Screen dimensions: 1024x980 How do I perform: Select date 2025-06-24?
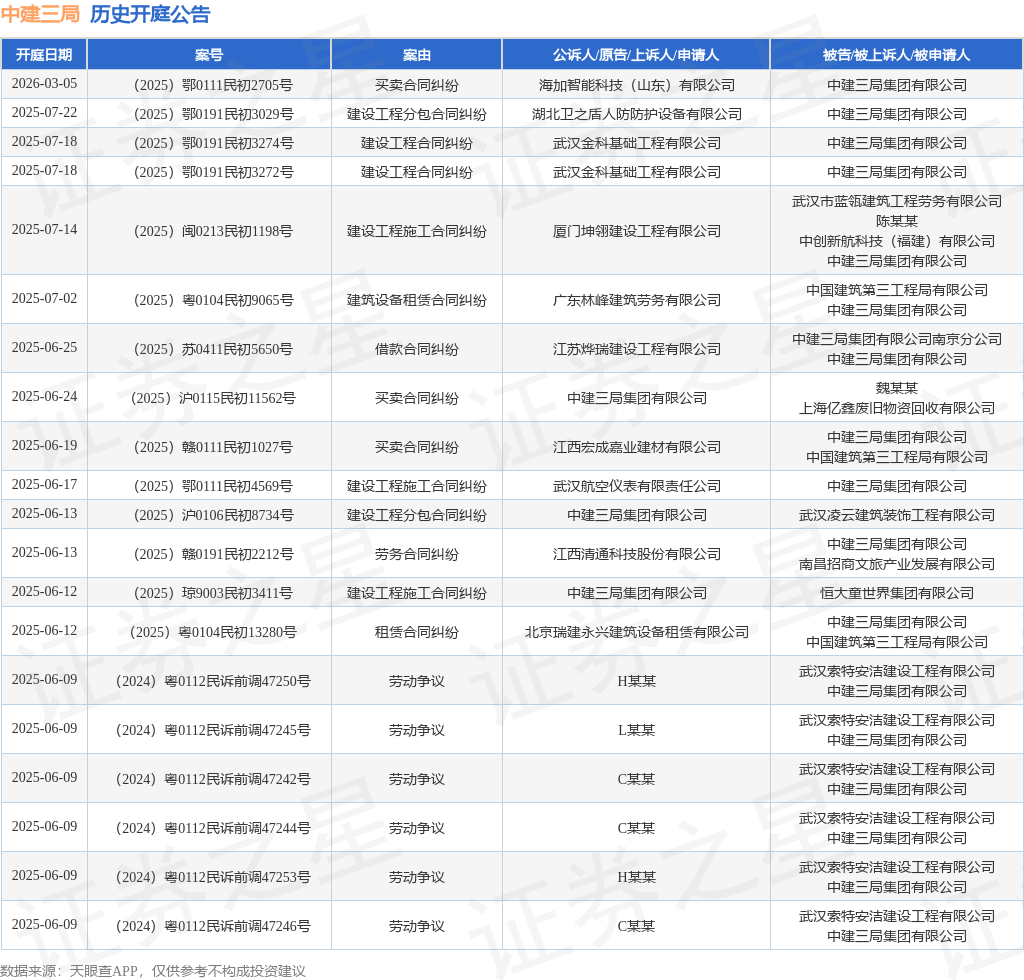[x=44, y=396]
